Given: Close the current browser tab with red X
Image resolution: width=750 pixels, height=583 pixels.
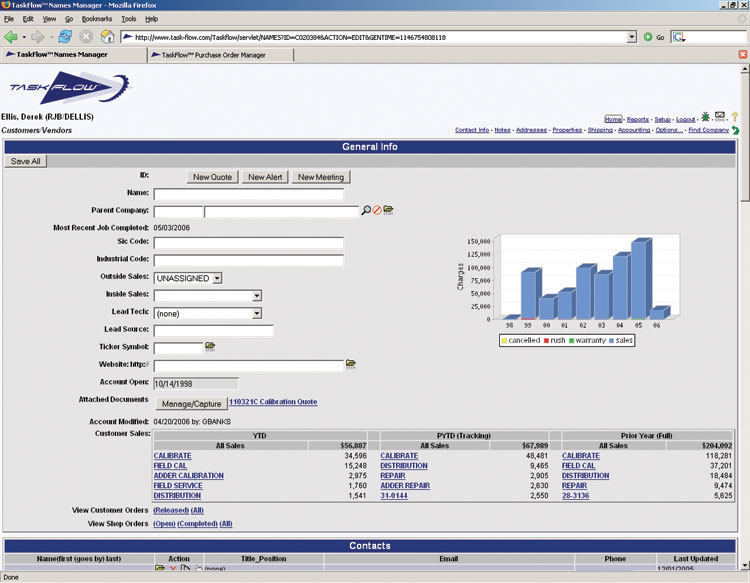Looking at the screenshot, I should click(x=743, y=55).
